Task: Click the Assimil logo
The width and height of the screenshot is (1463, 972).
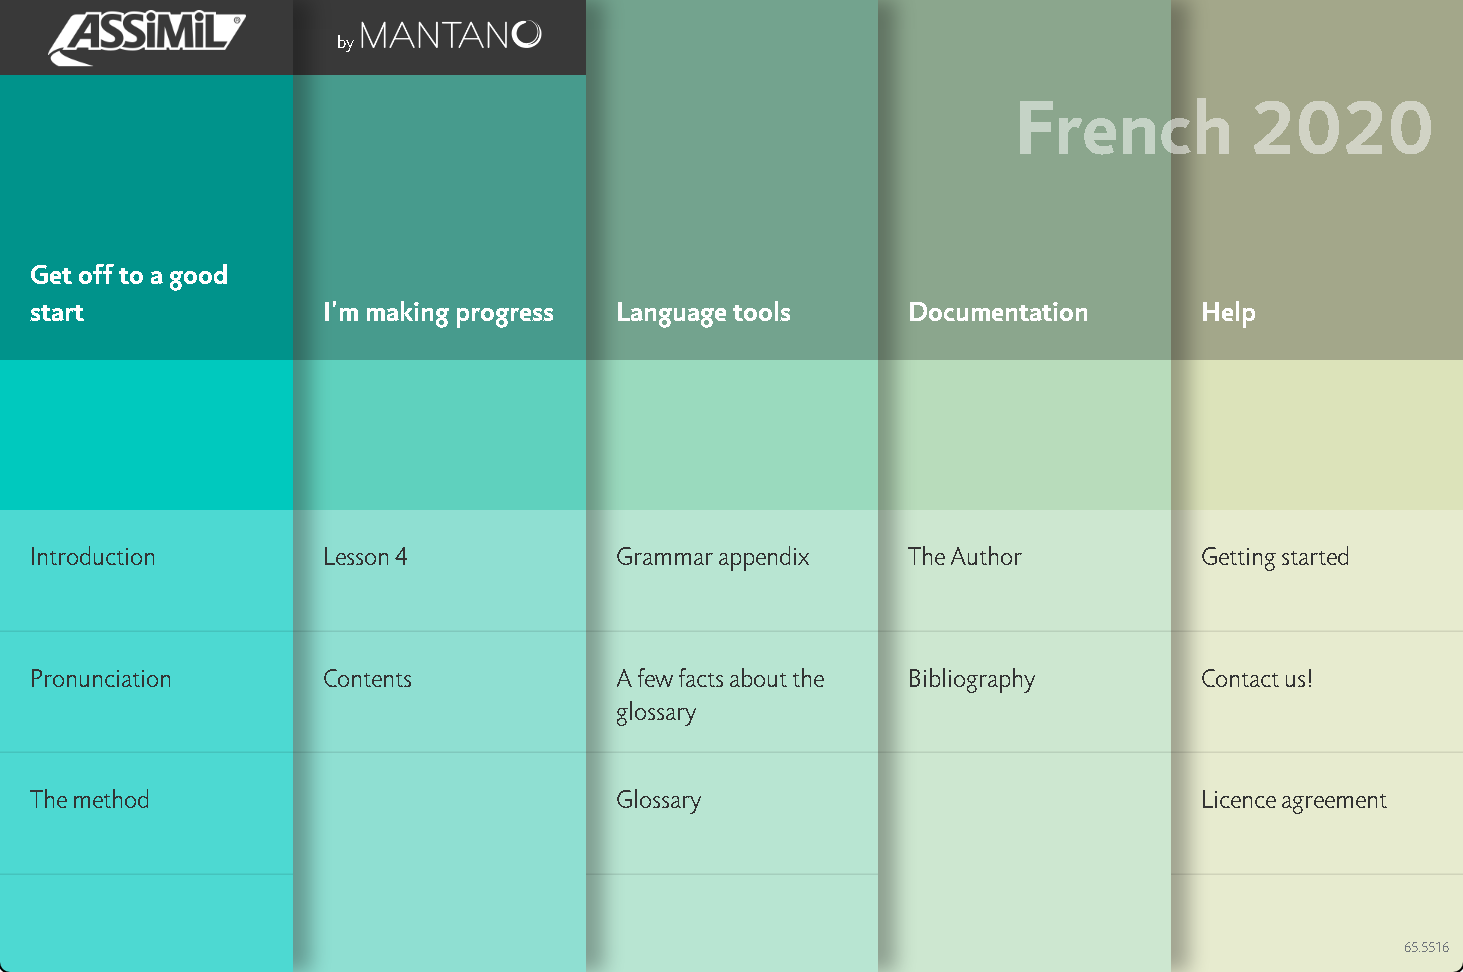Action: point(146,38)
